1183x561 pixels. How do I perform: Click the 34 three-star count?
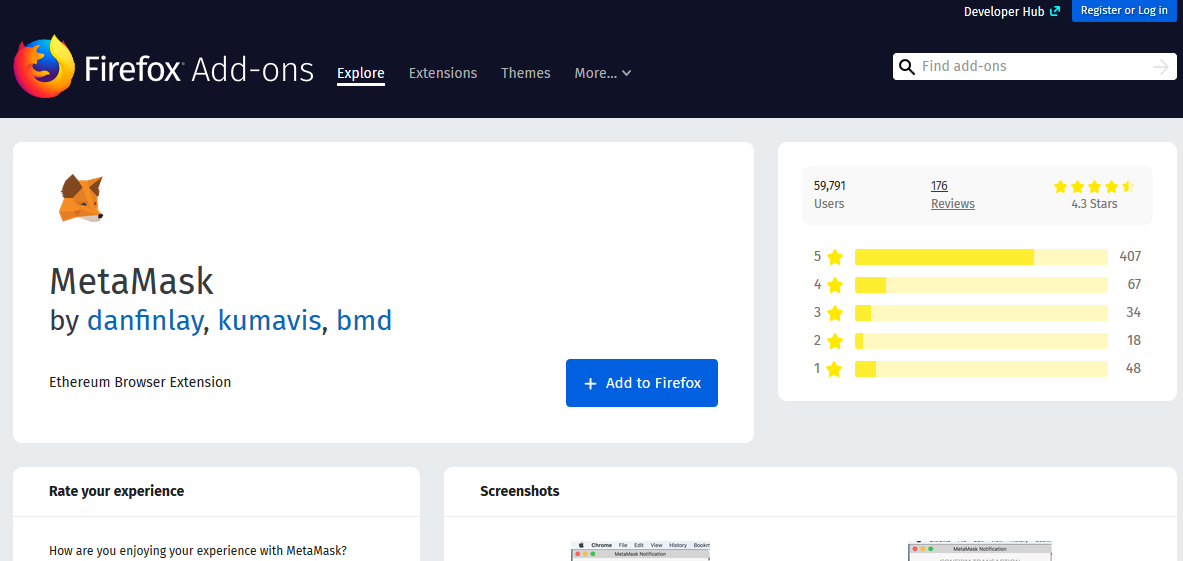coord(1134,313)
